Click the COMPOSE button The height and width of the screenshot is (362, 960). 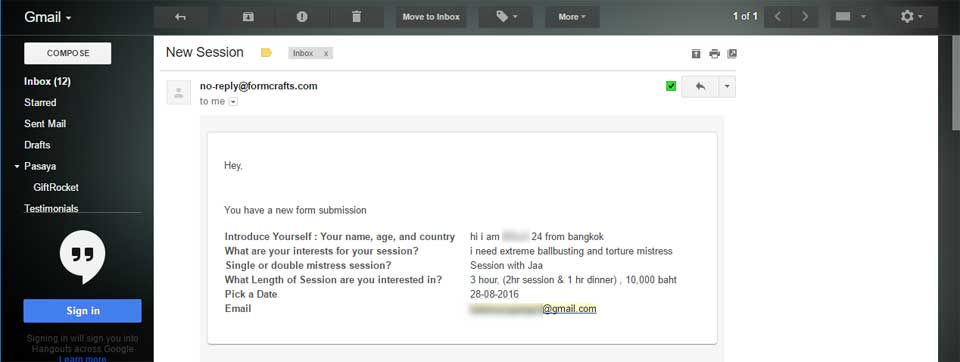coord(68,53)
